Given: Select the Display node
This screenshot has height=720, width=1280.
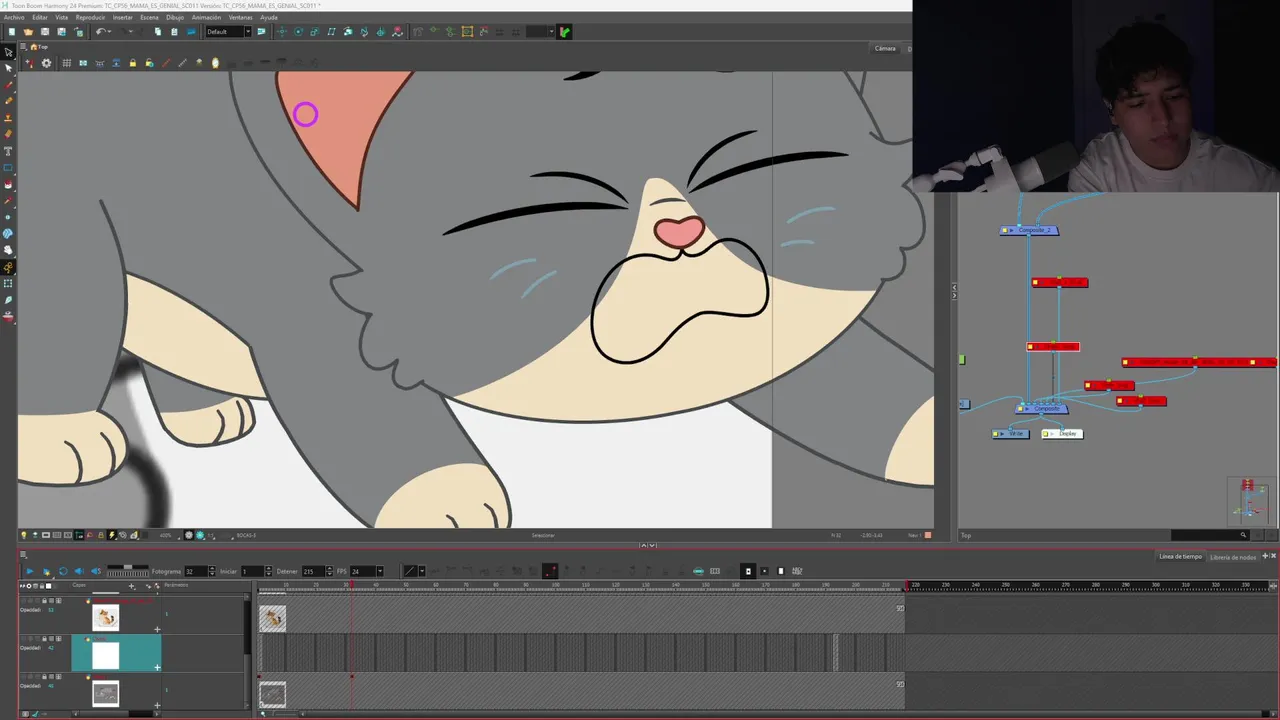Looking at the screenshot, I should [x=1062, y=434].
